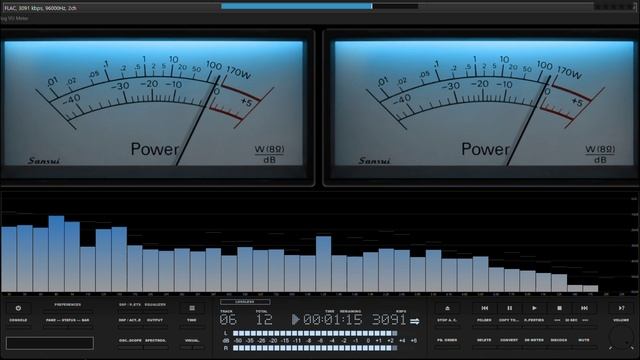Toggle the OSC. SCOPE visualization
The width and height of the screenshot is (640, 360).
[x=130, y=340]
